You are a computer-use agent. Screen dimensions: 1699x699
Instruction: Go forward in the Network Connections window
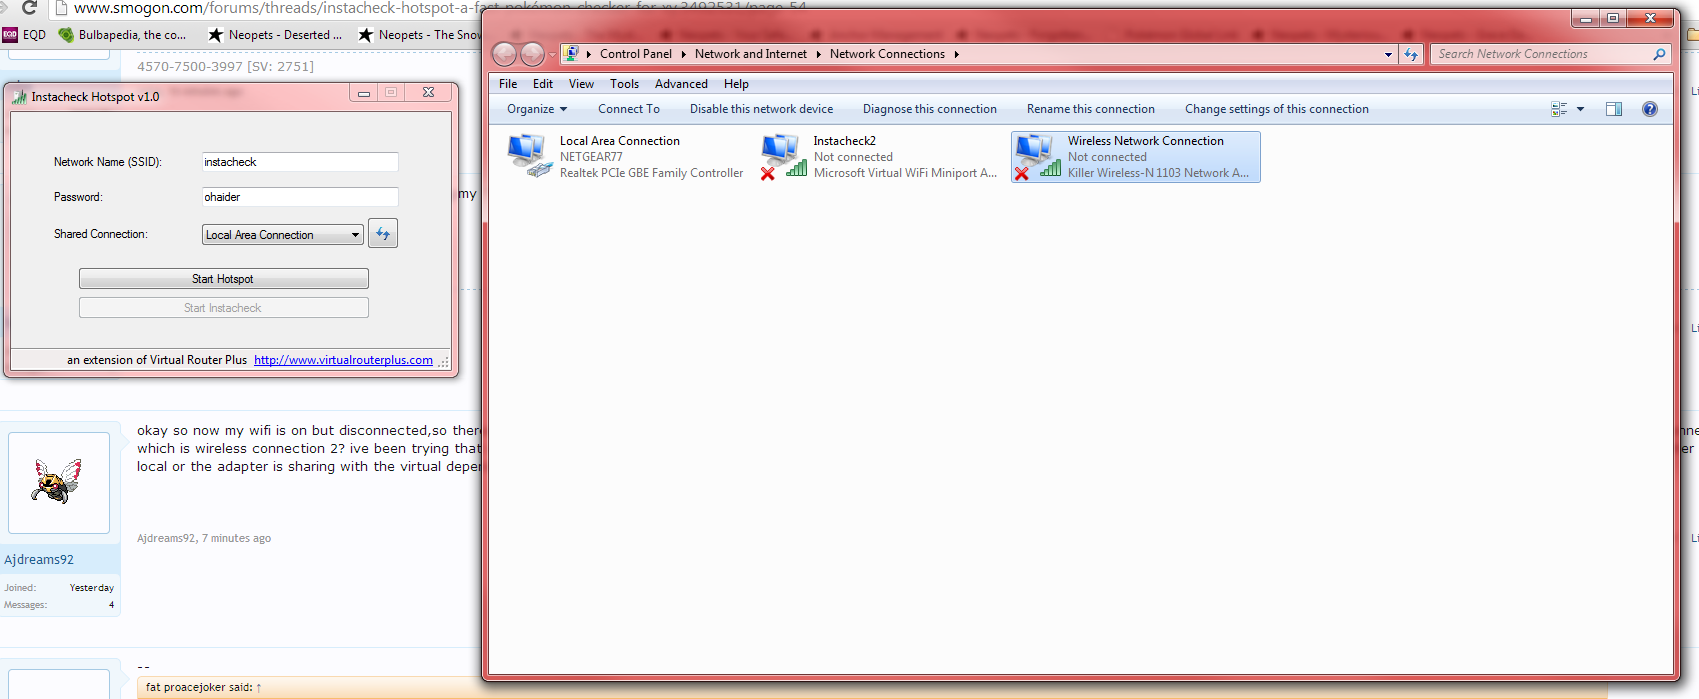coord(532,54)
